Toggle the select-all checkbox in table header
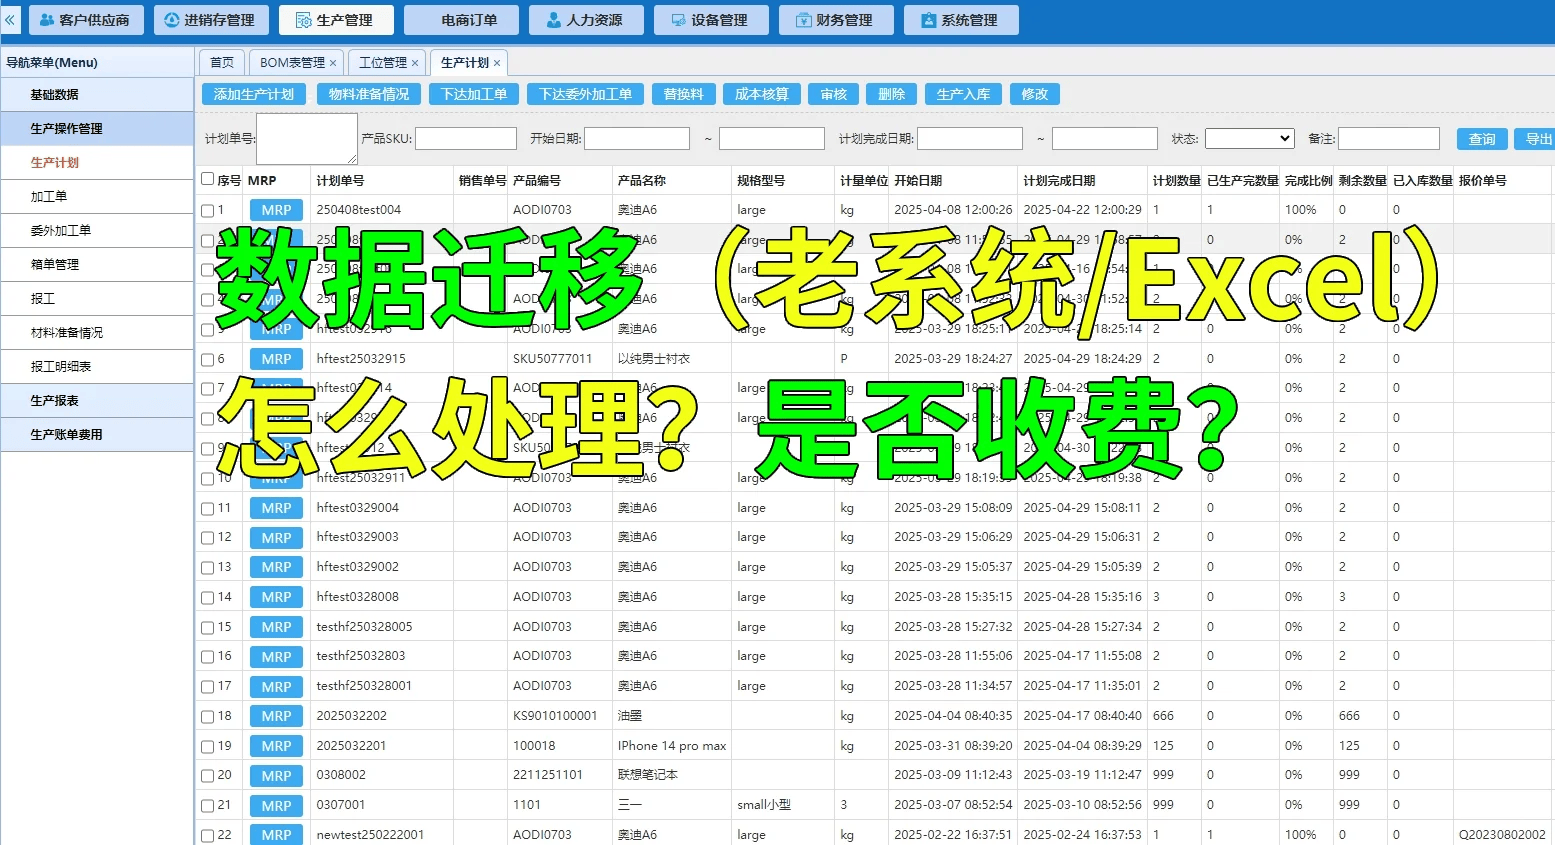 tap(208, 179)
